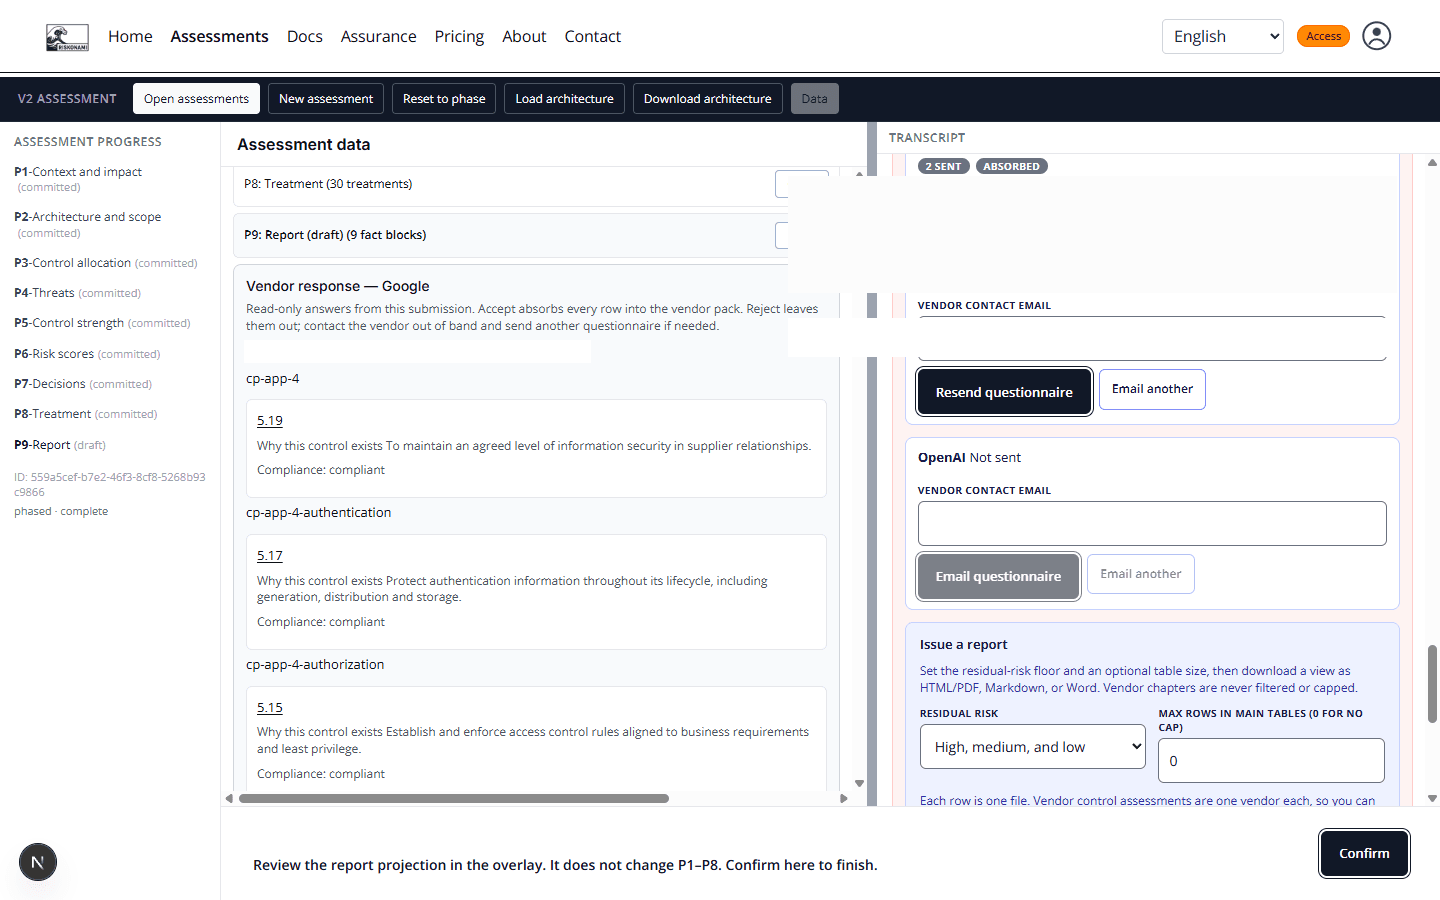The height and width of the screenshot is (900, 1440).
Task: Open control link 5.15
Action: [x=270, y=708]
